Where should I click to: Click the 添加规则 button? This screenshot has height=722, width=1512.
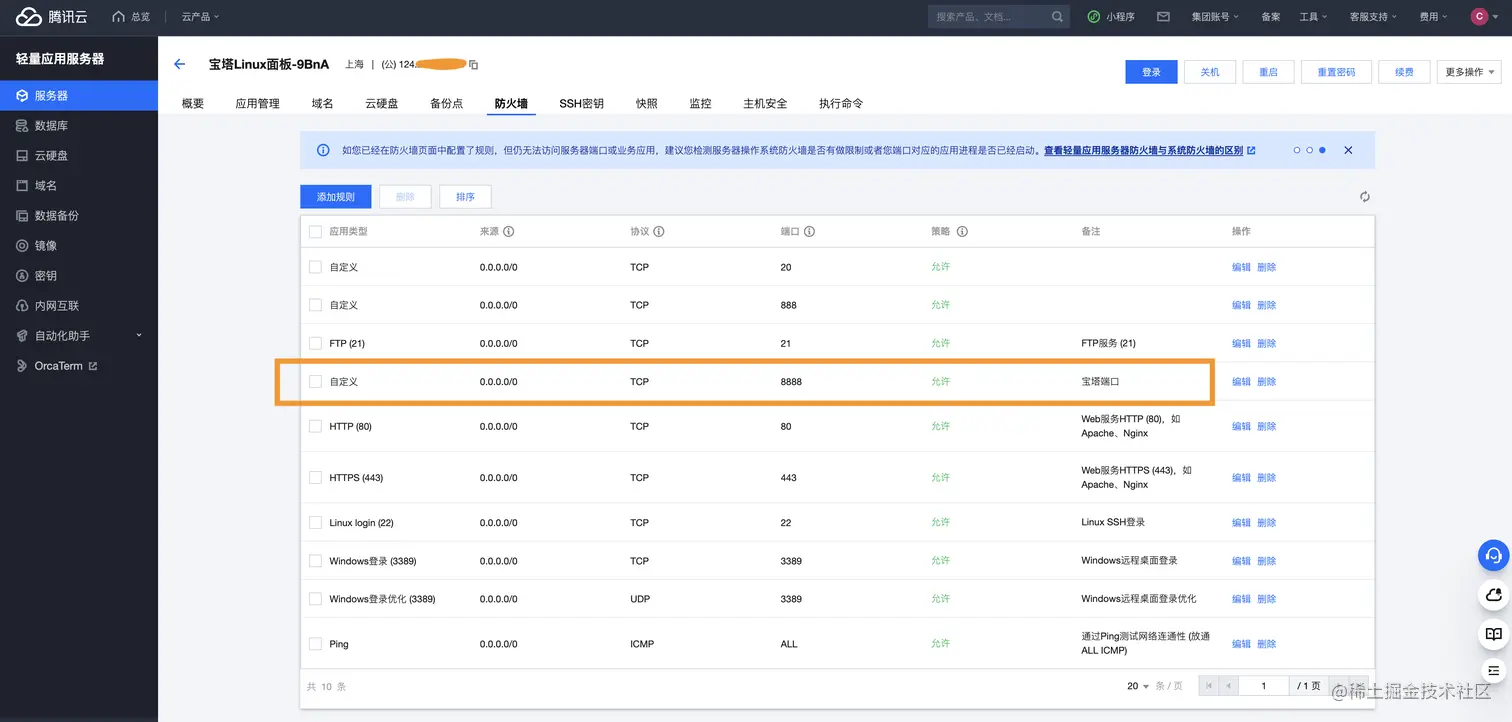click(x=336, y=197)
